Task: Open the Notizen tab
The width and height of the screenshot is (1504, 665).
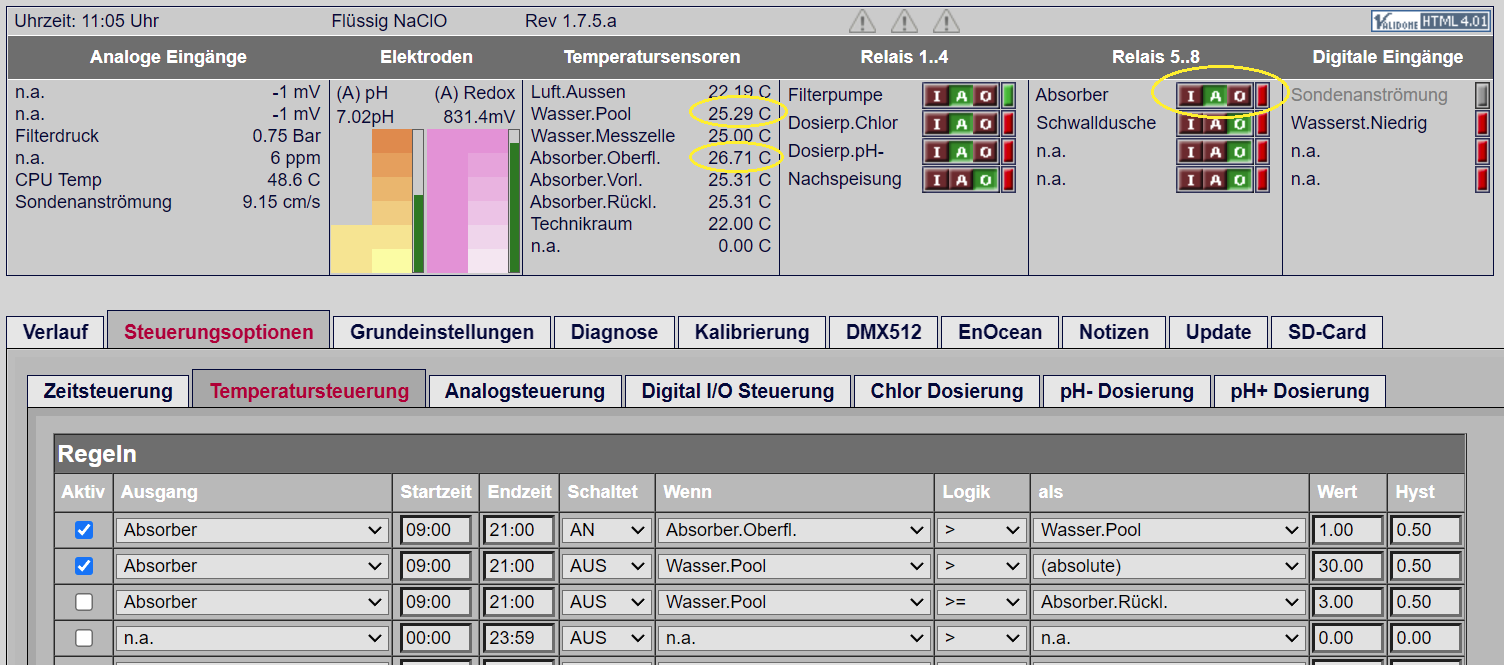Action: (x=1114, y=332)
